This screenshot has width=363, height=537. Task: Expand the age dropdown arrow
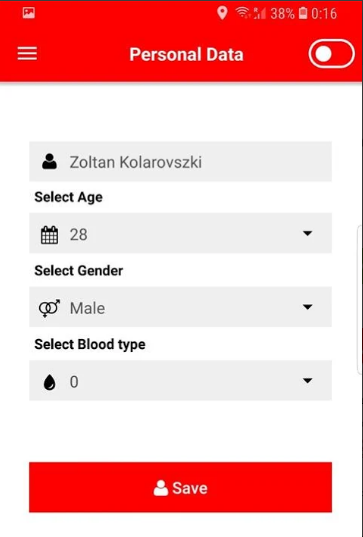pos(308,233)
